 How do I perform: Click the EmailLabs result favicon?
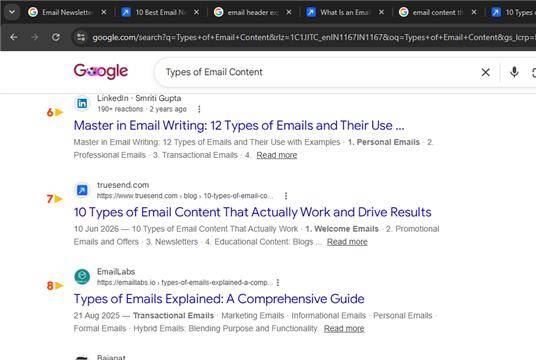tap(82, 276)
